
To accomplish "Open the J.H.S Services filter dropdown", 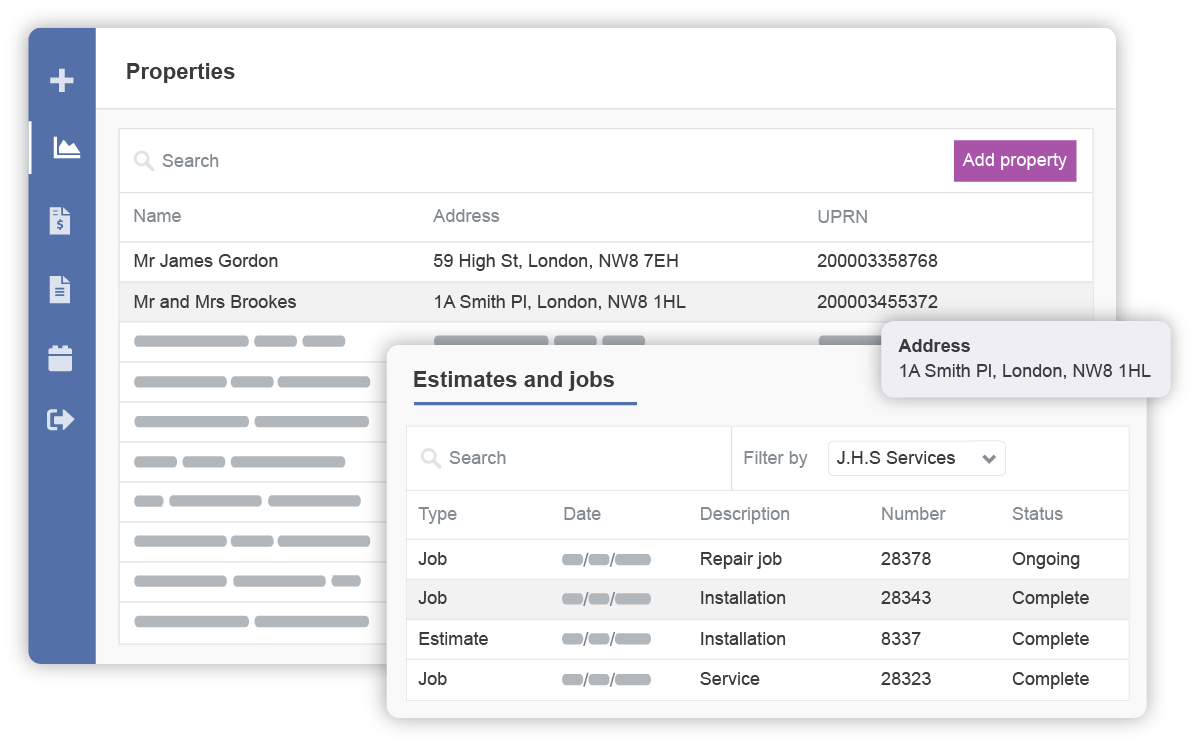I will click(x=915, y=458).
